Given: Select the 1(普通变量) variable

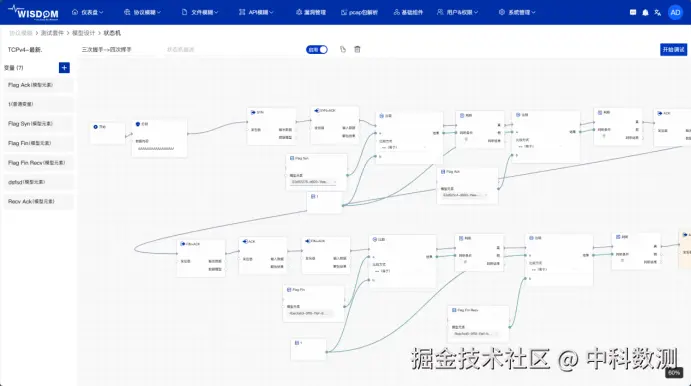Looking at the screenshot, I should click(38, 104).
